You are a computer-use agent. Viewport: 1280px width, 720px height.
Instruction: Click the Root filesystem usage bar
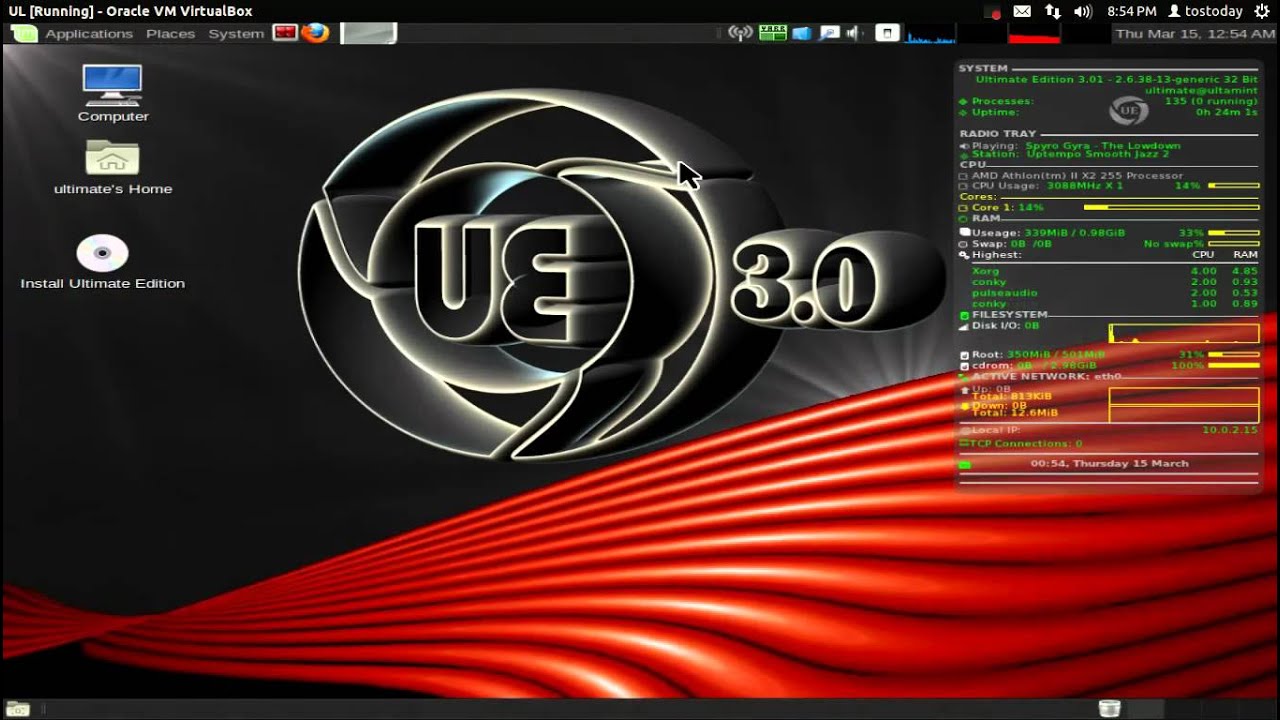(x=1234, y=354)
